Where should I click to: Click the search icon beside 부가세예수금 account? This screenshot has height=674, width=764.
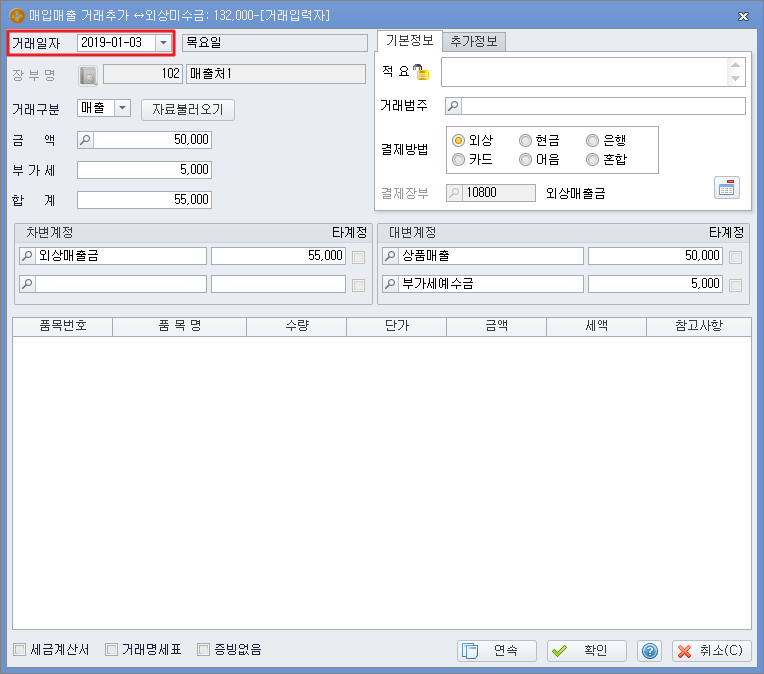[390, 284]
